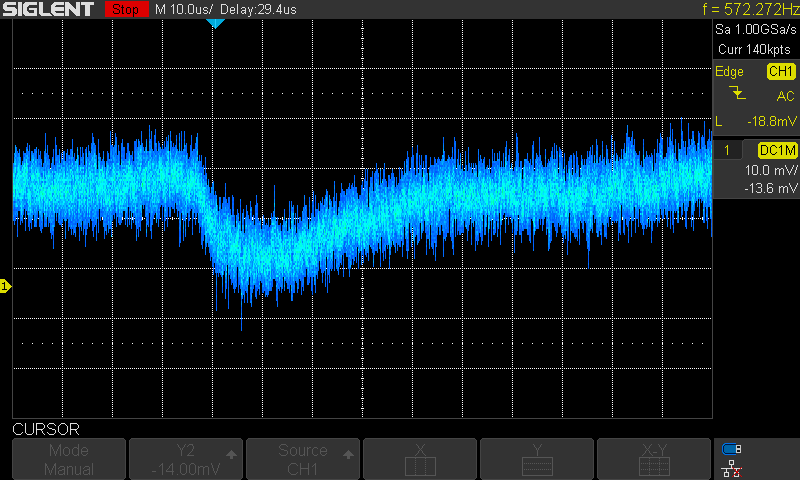Click the trigger level -18.8mV value
The height and width of the screenshot is (480, 800).
tap(771, 121)
